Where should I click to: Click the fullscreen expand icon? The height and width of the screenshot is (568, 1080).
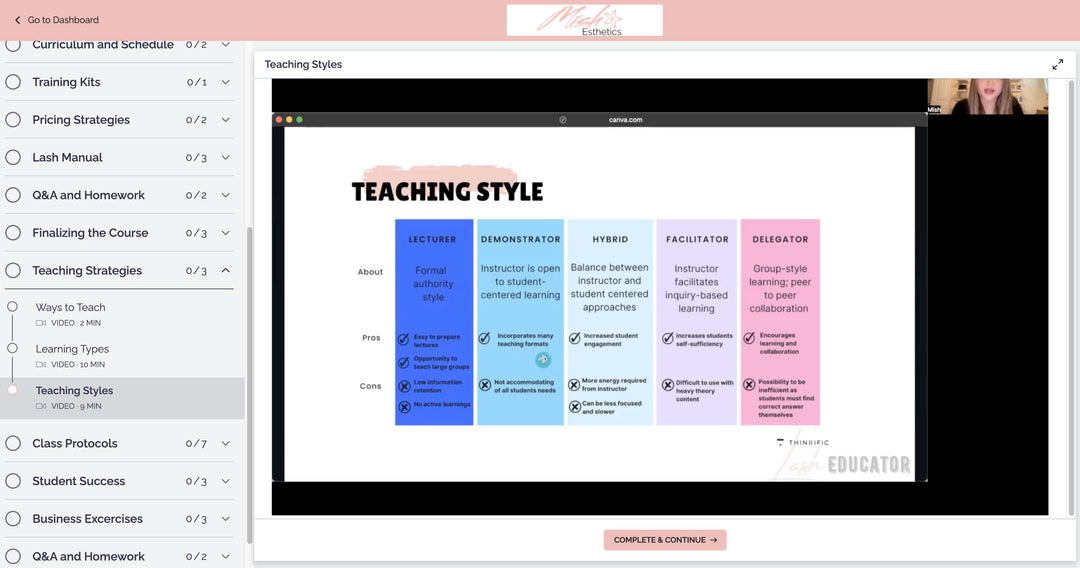[x=1057, y=64]
